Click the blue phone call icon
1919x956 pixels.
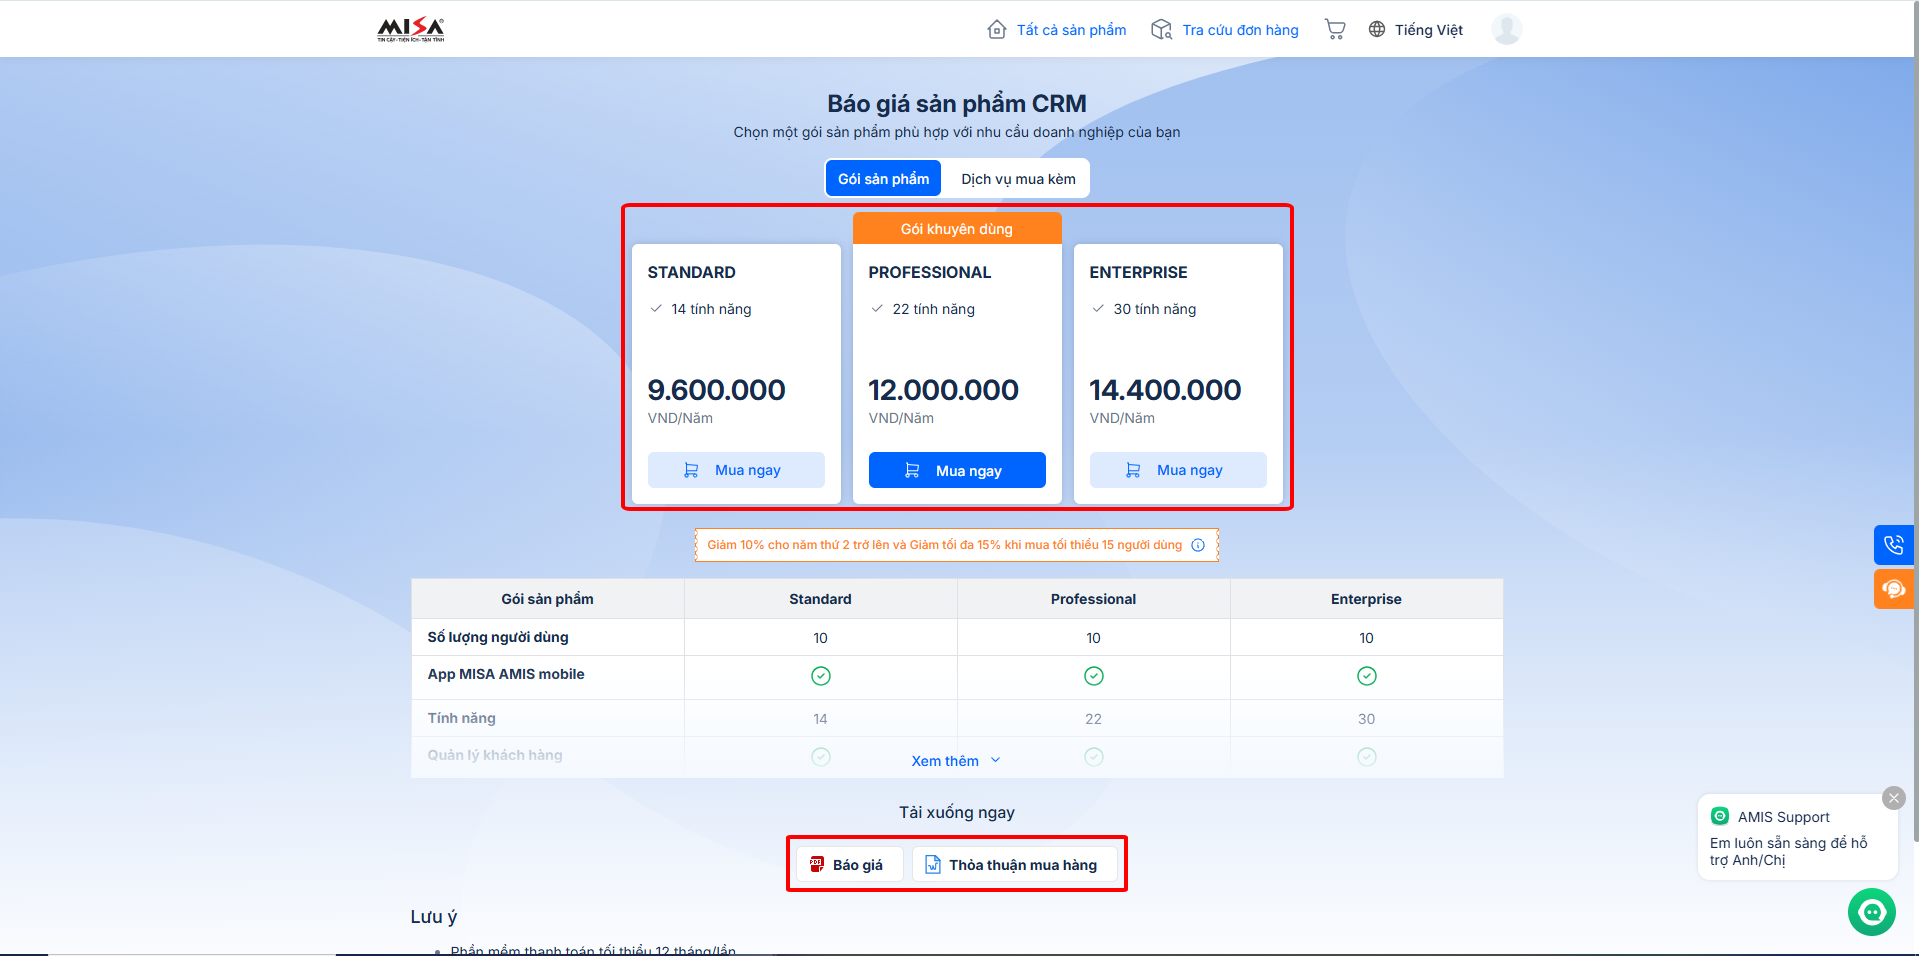point(1893,545)
